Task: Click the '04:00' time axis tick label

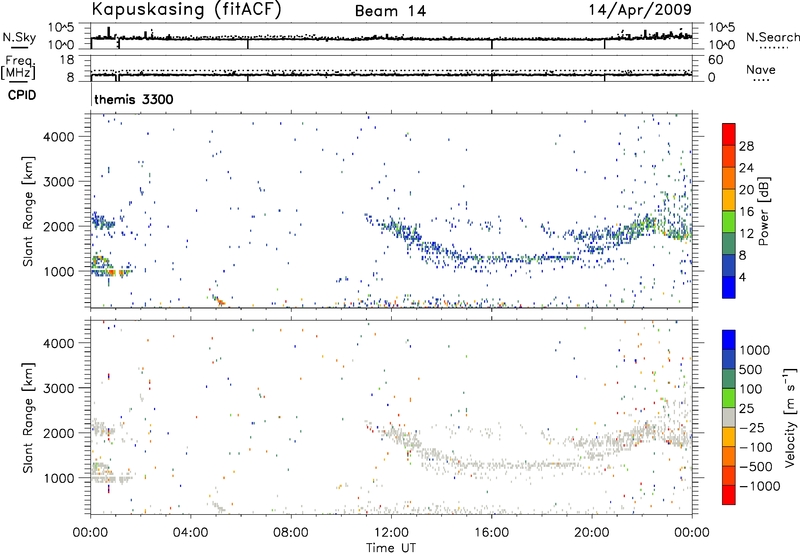Action: [x=190, y=533]
